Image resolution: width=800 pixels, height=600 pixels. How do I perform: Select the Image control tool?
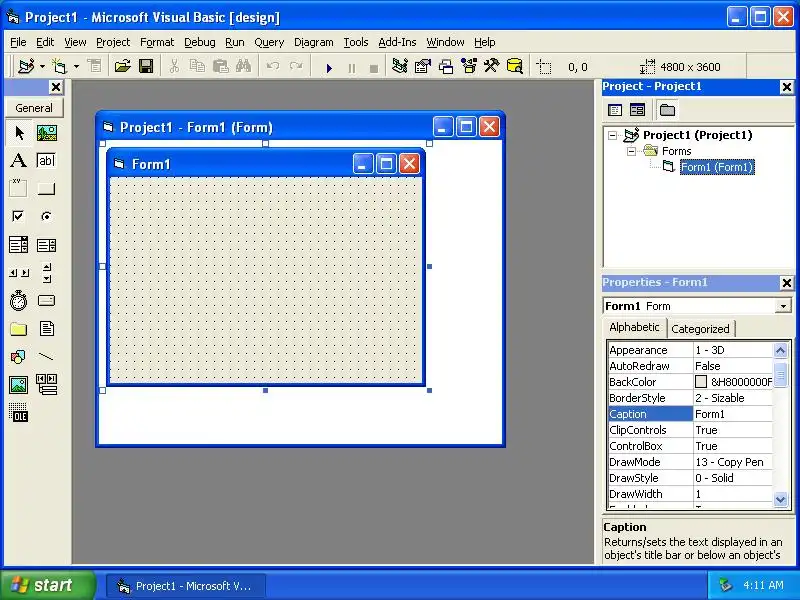[19, 384]
